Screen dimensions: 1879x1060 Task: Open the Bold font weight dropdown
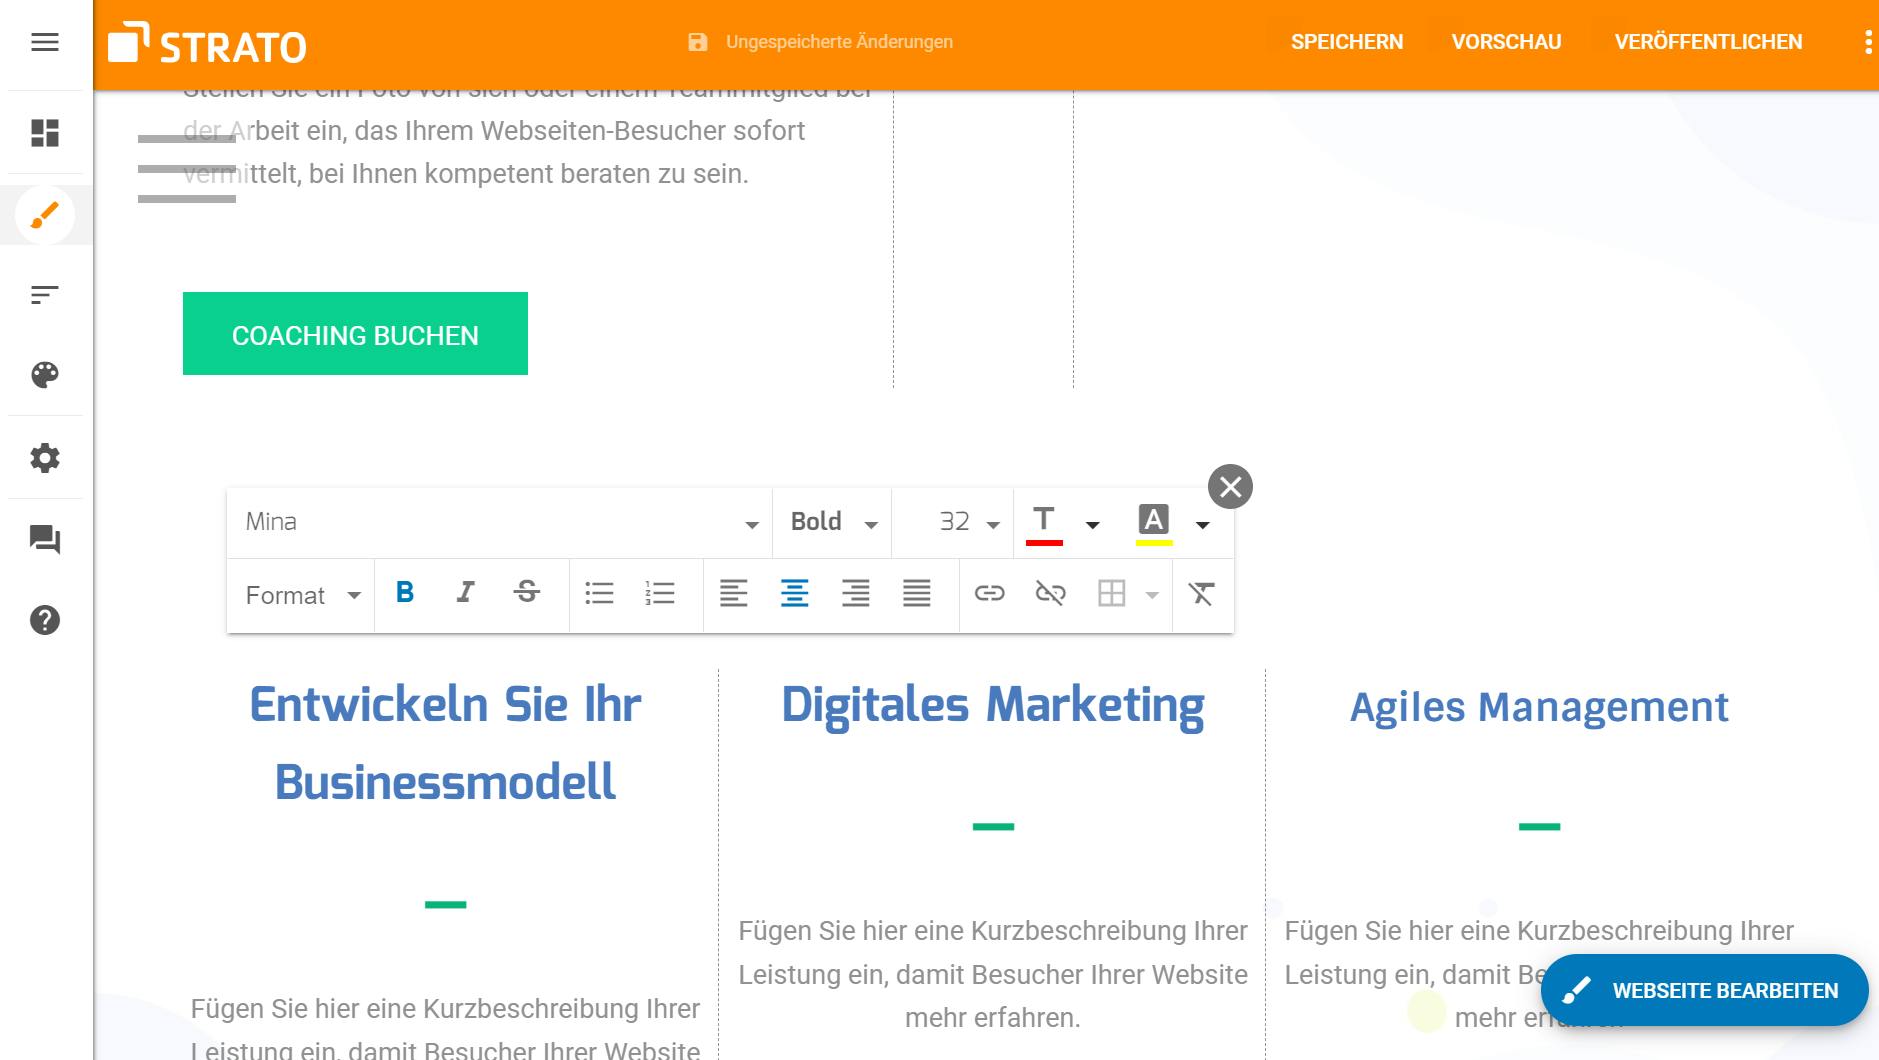click(x=832, y=522)
